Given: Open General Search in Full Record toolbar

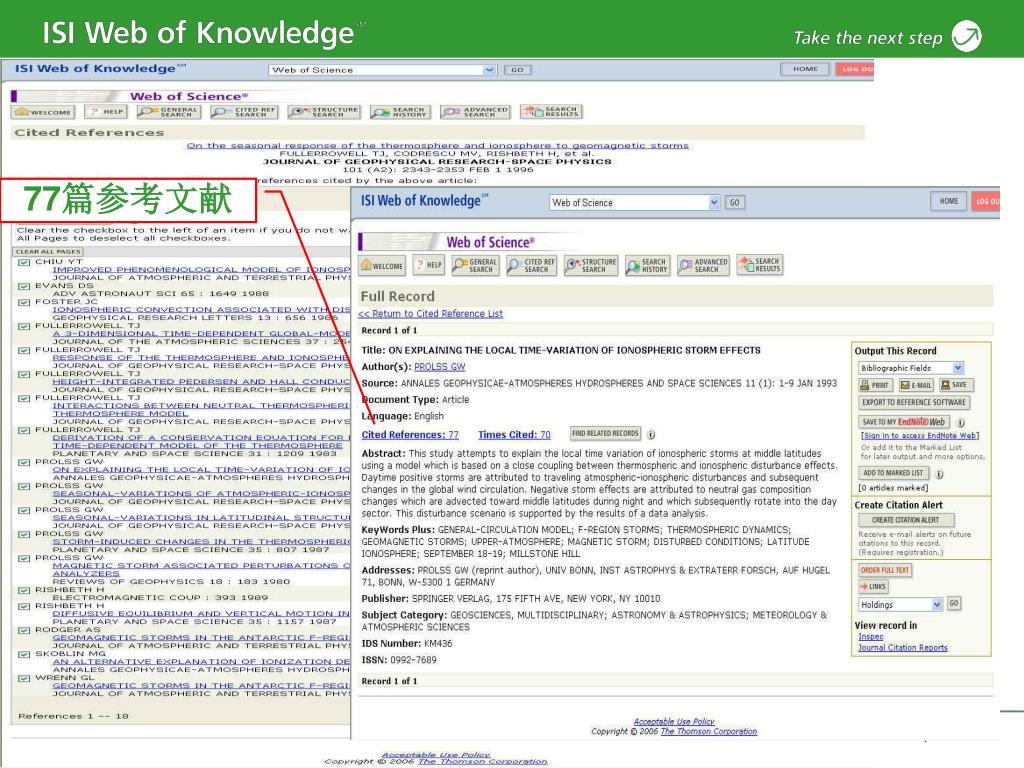Looking at the screenshot, I should pos(475,265).
